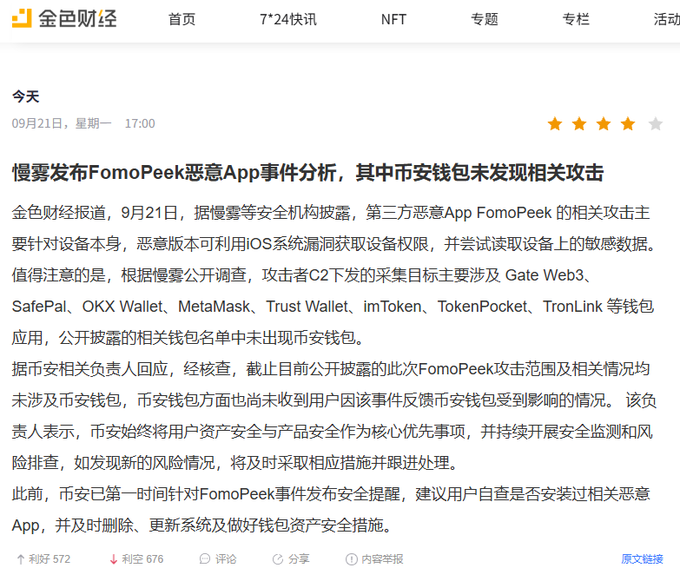The width and height of the screenshot is (680, 588).
Task: Click the 内容举报 warning icon
Action: click(351, 559)
